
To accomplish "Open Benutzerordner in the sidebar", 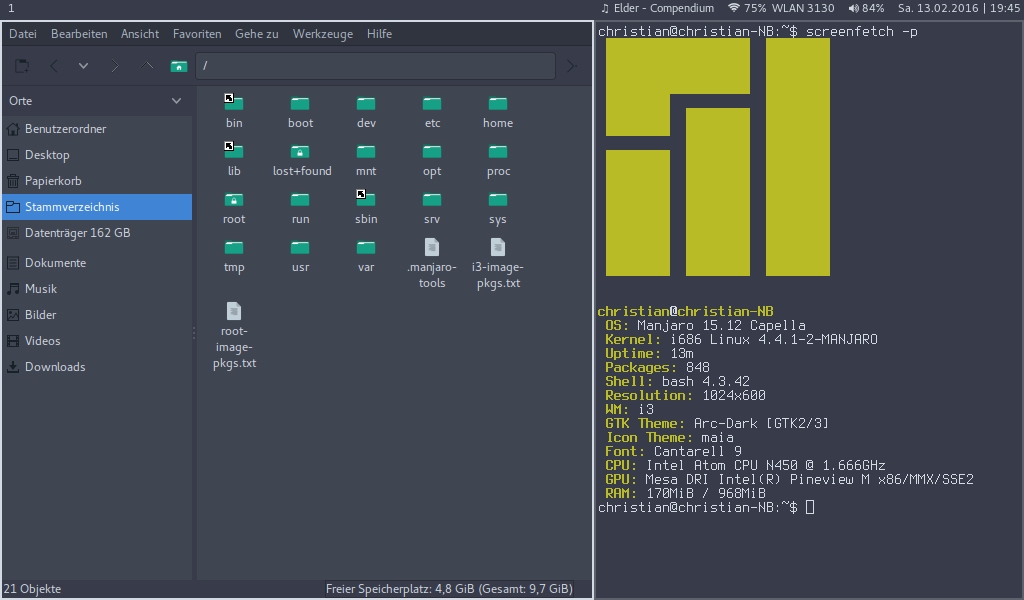I will [x=97, y=129].
